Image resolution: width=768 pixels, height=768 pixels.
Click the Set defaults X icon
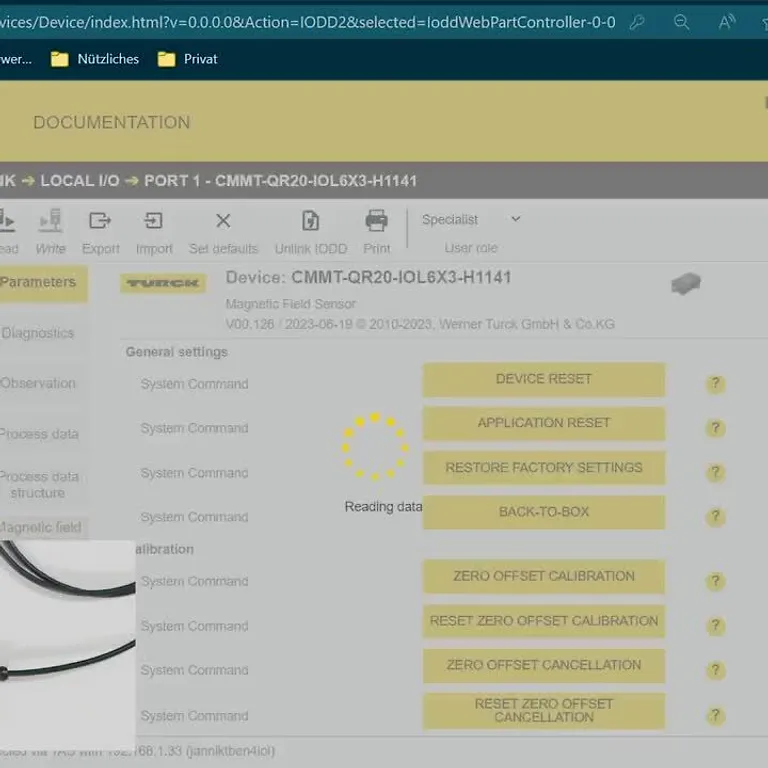pyautogui.click(x=223, y=221)
